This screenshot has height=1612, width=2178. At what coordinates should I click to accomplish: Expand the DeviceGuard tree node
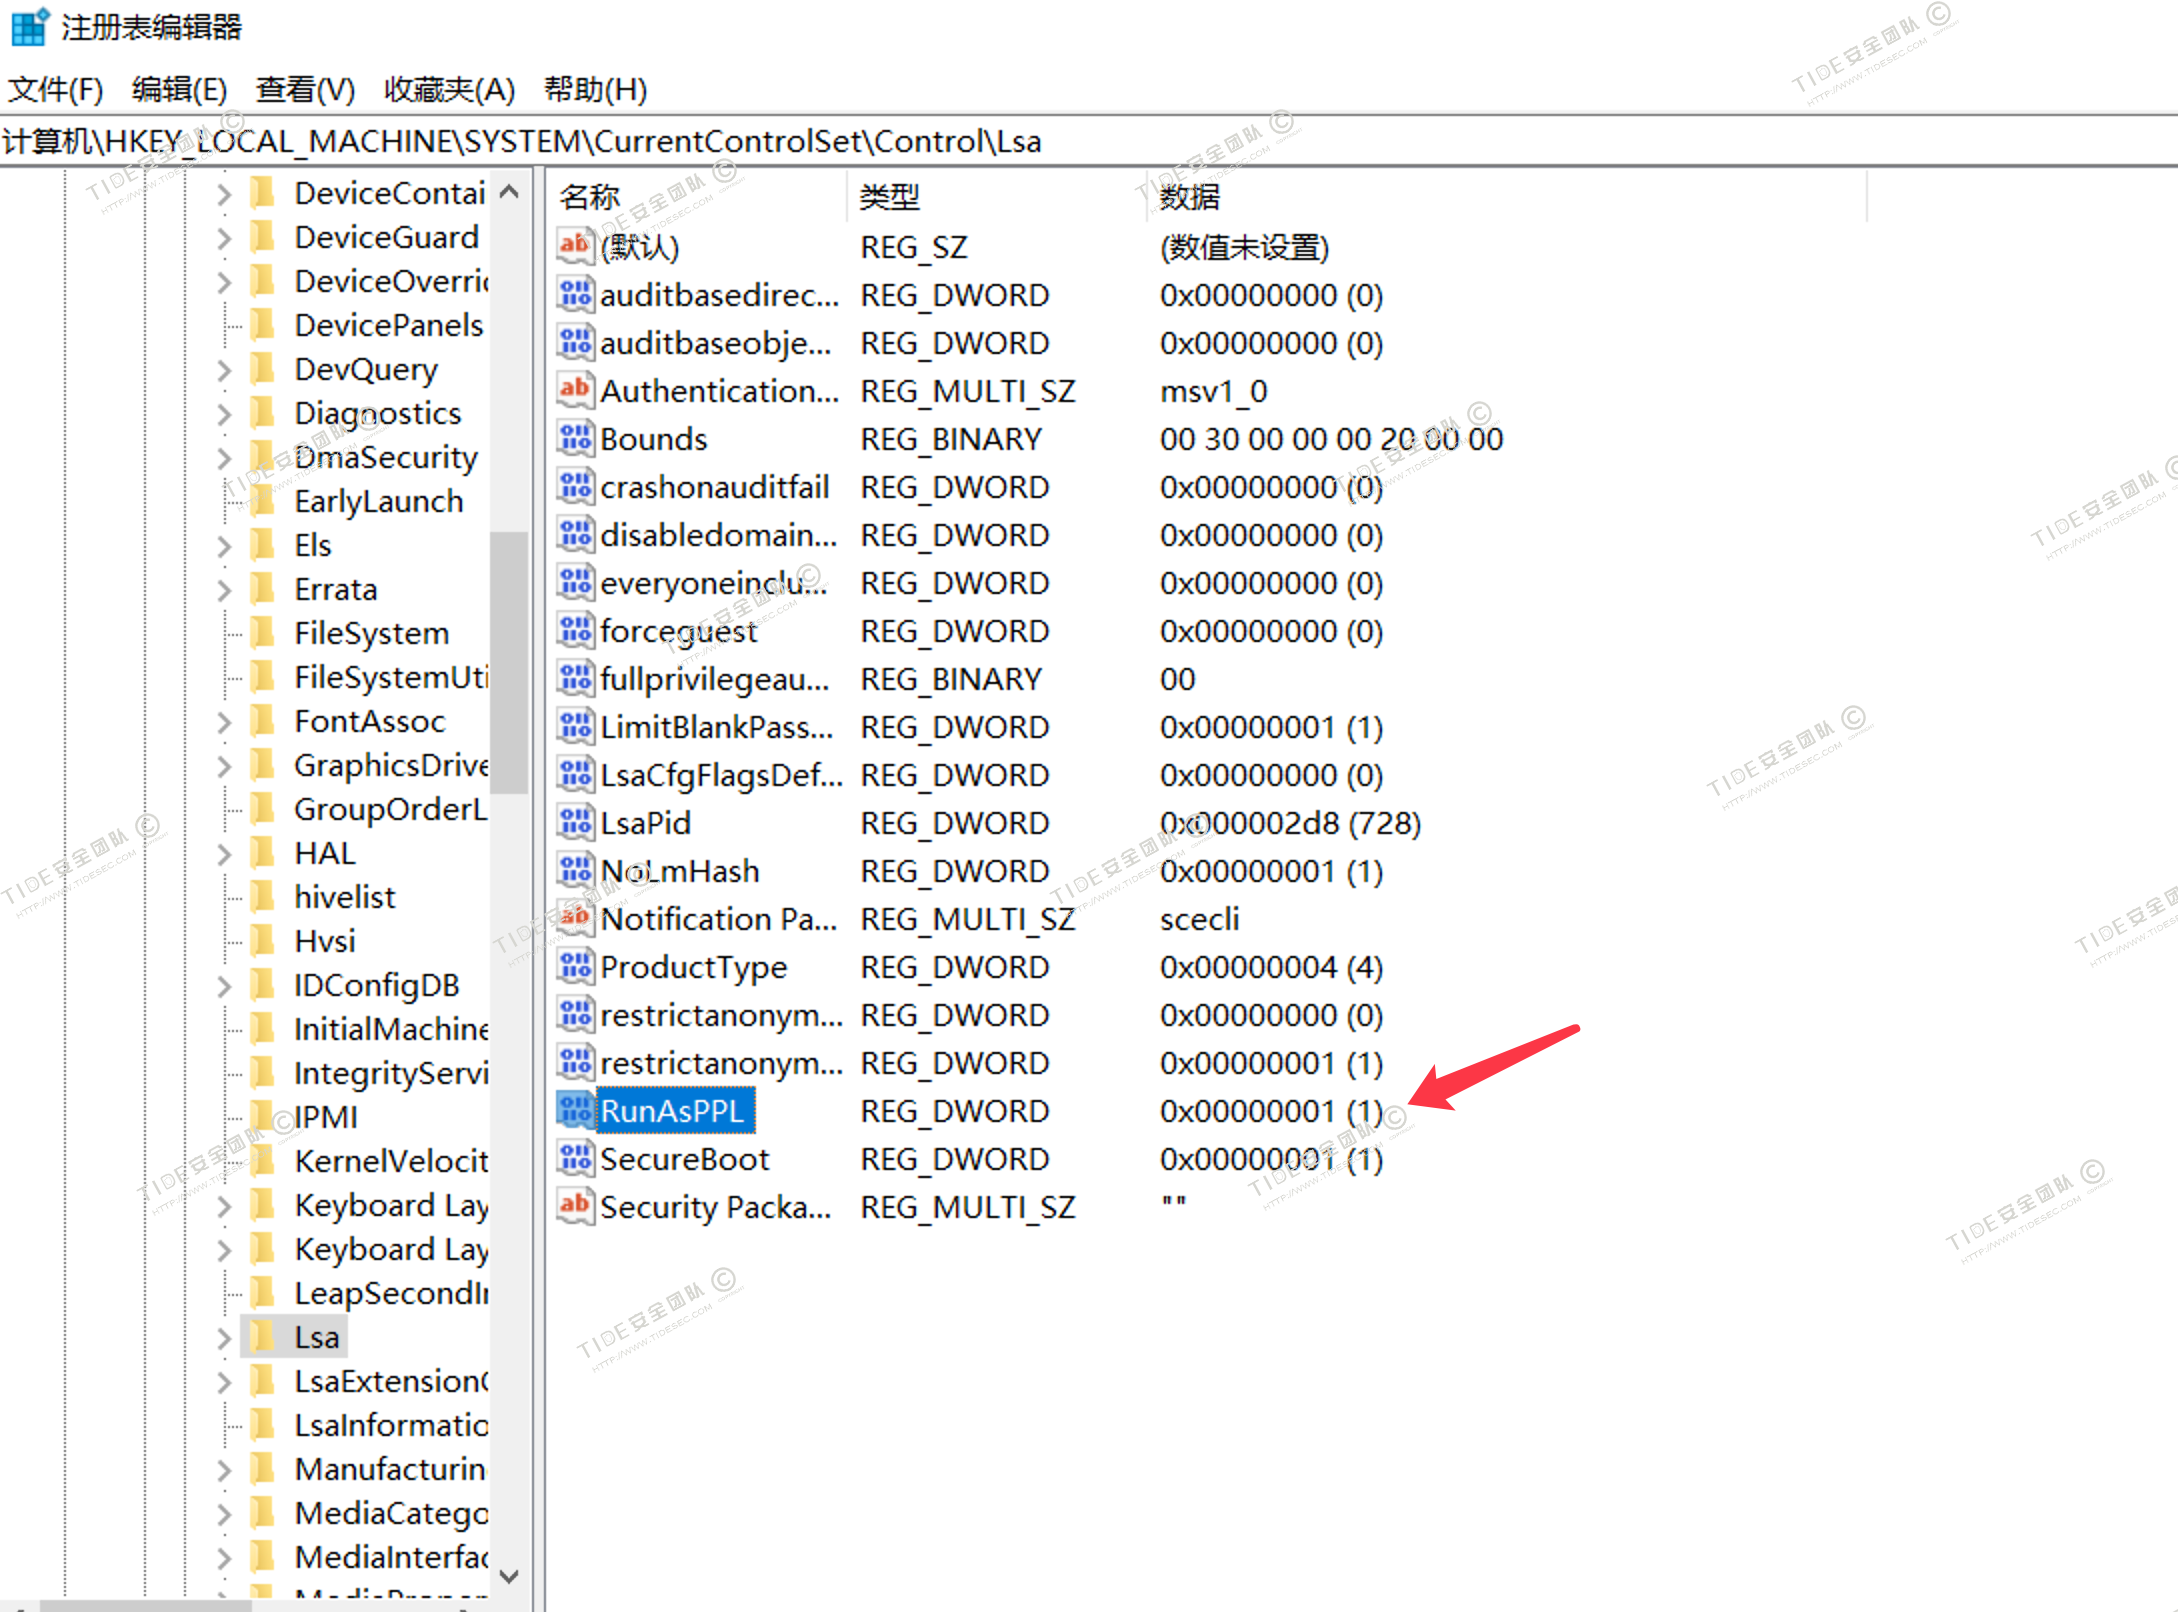(x=224, y=238)
